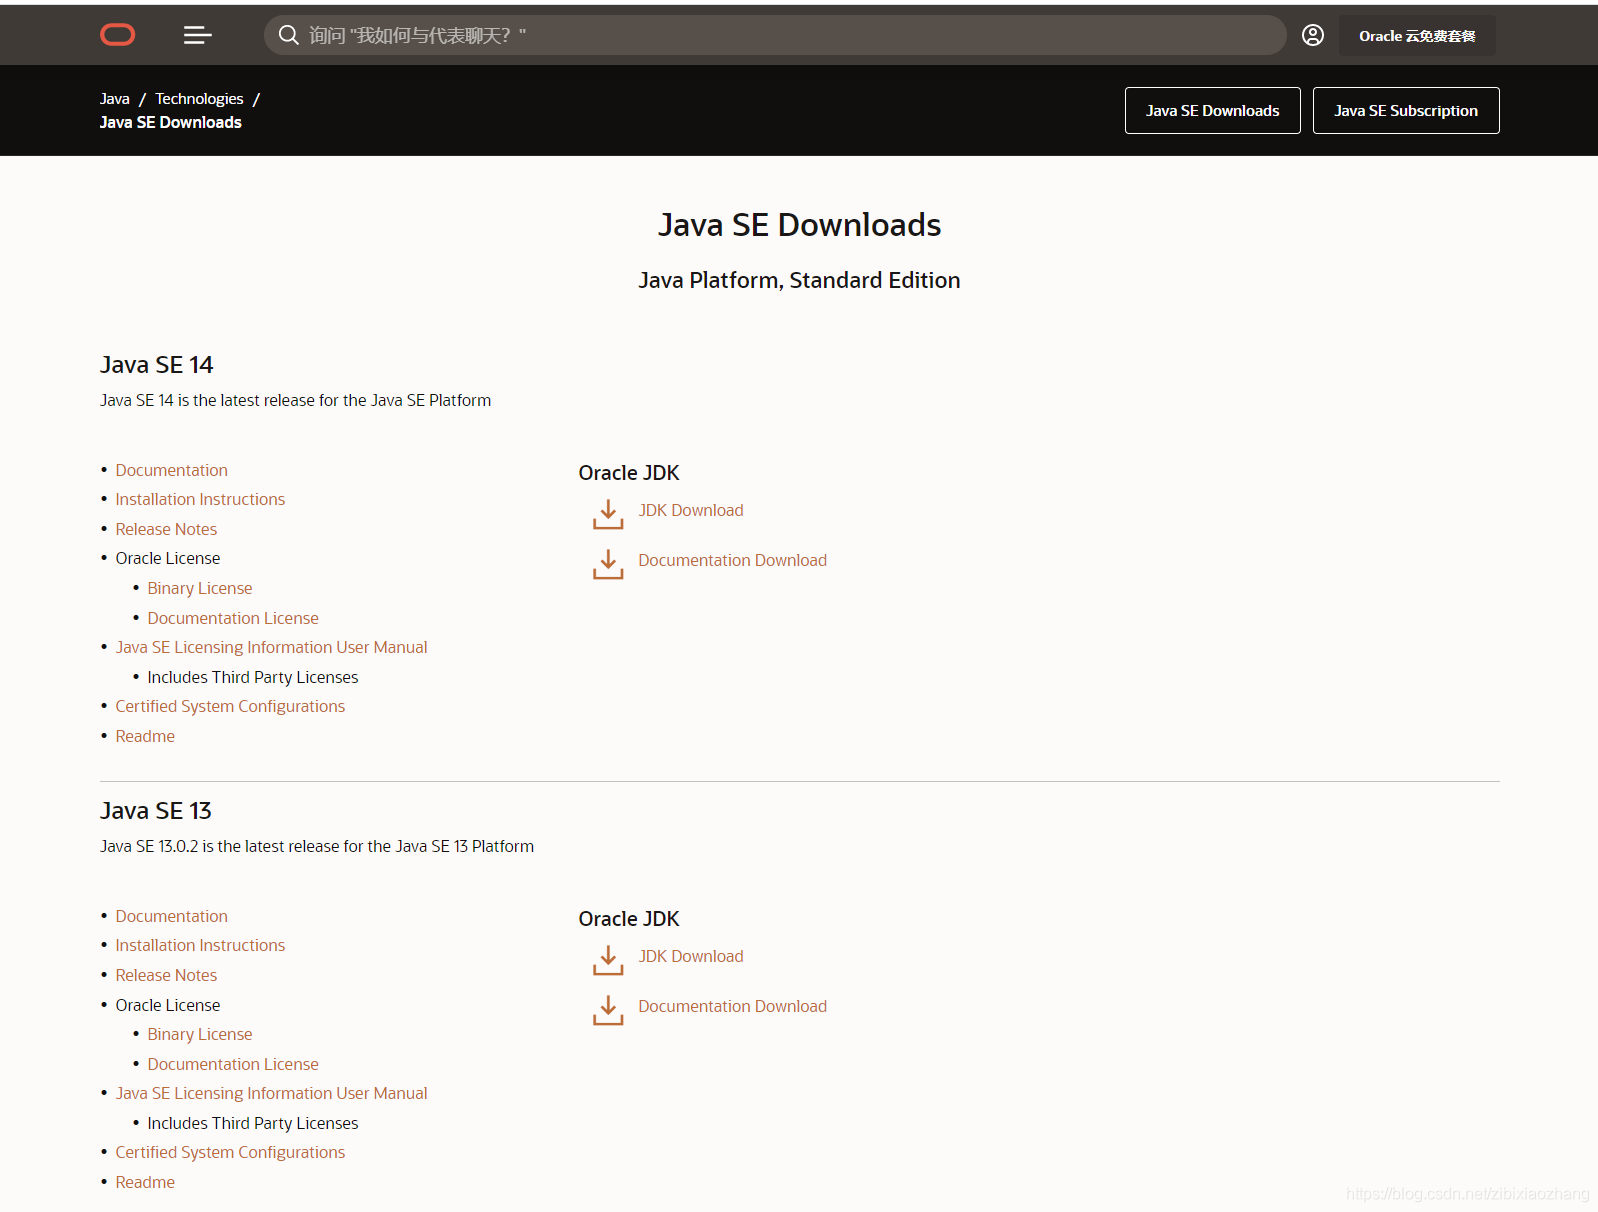The image size is (1598, 1212).
Task: Open Java SE 13 Release Notes
Action: [x=166, y=975]
